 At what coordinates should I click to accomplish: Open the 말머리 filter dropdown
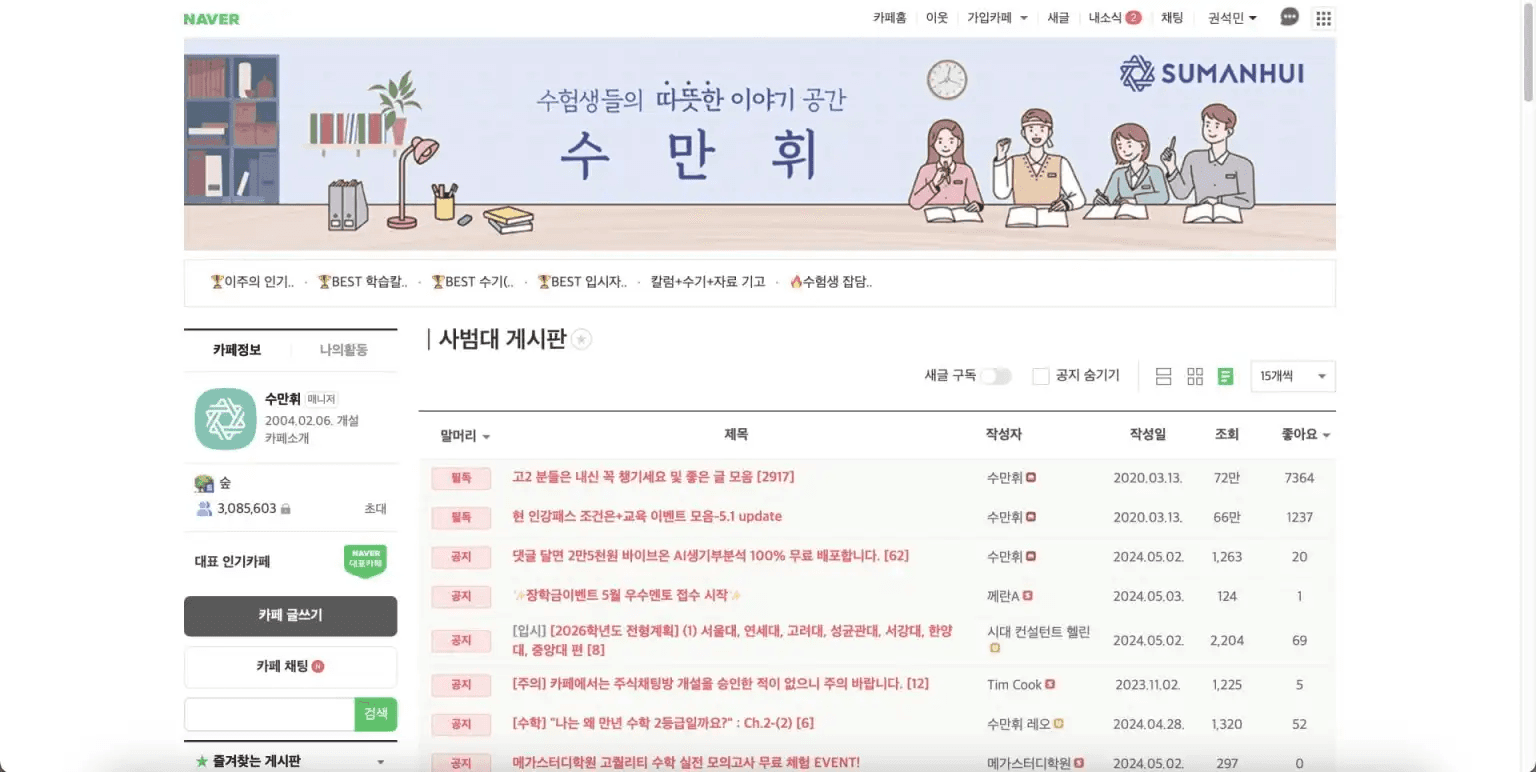pyautogui.click(x=465, y=436)
